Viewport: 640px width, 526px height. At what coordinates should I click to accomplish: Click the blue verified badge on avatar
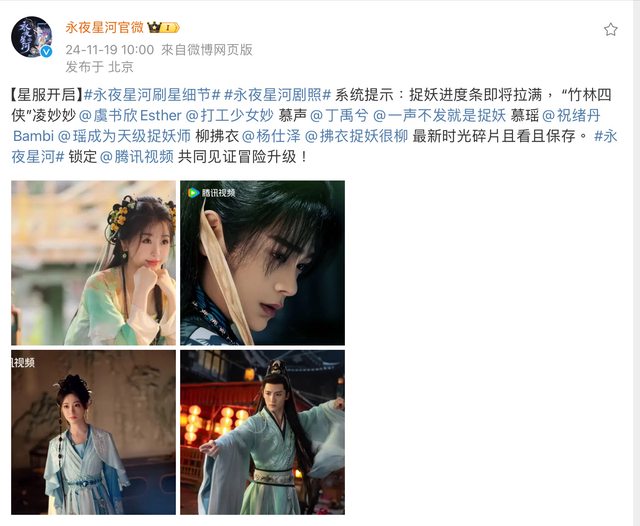point(47,51)
